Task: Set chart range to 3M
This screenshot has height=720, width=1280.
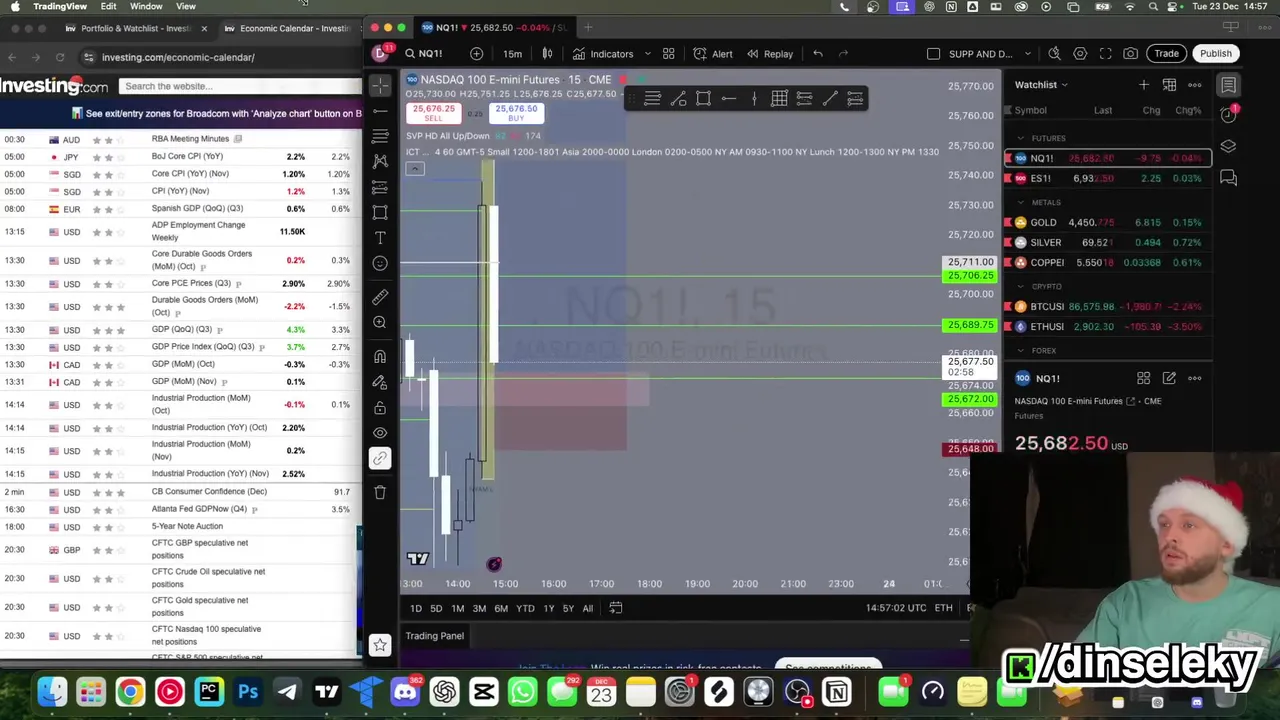Action: point(479,609)
